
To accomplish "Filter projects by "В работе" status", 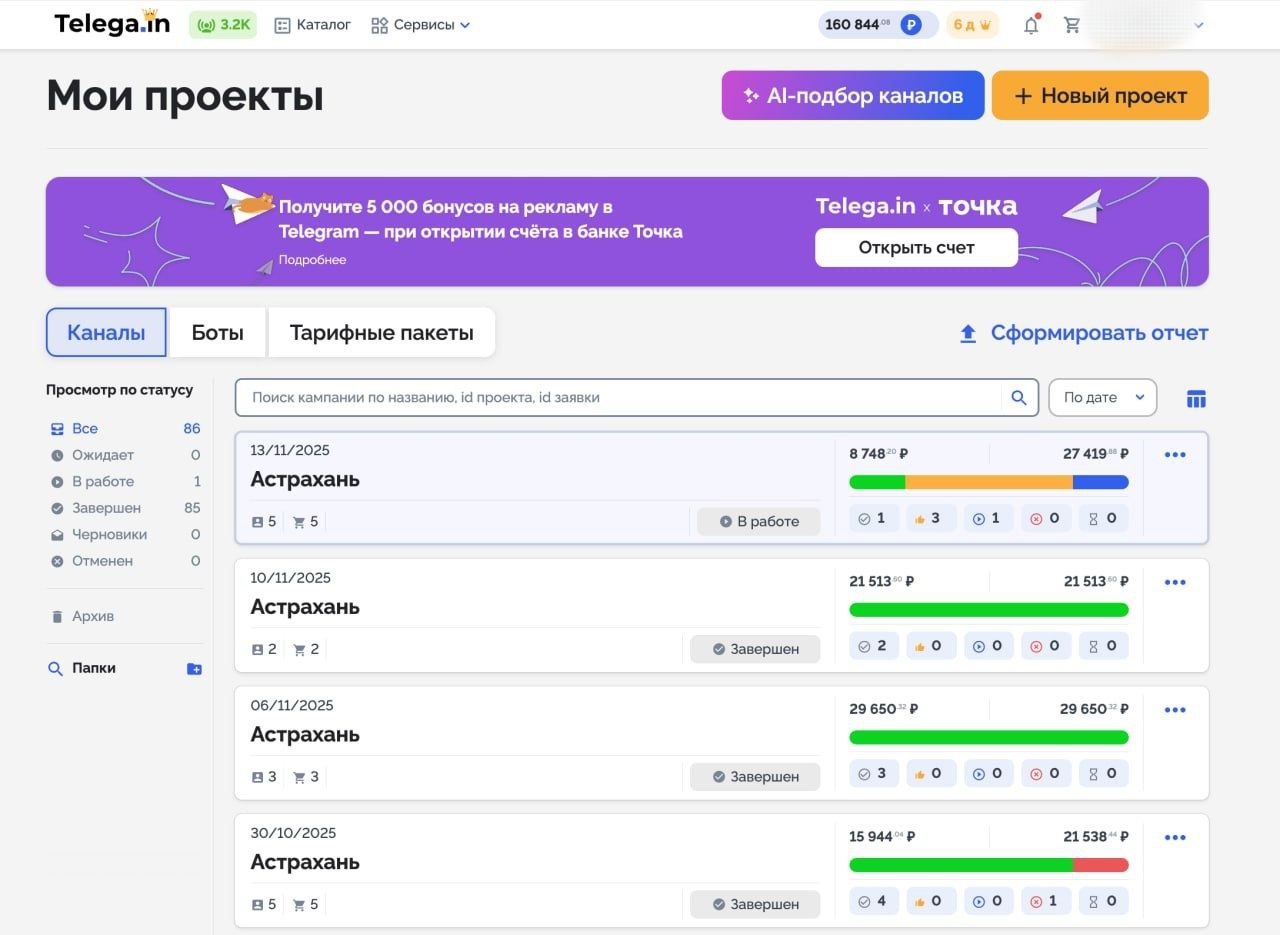I will coord(102,481).
